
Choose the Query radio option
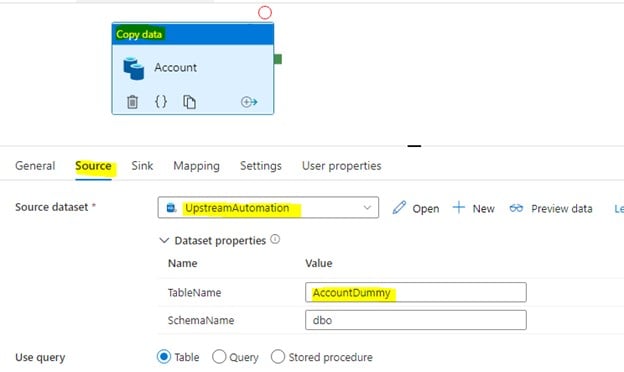click(x=219, y=357)
